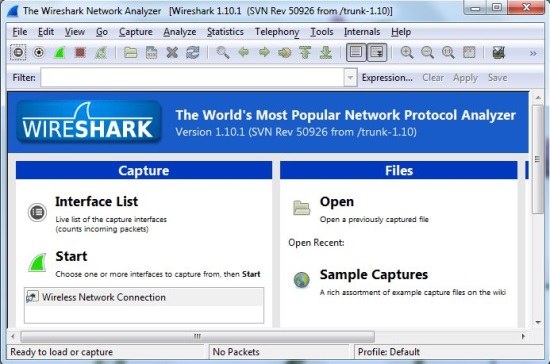Zoom in using the toolbar magnifier plus

[x=407, y=53]
